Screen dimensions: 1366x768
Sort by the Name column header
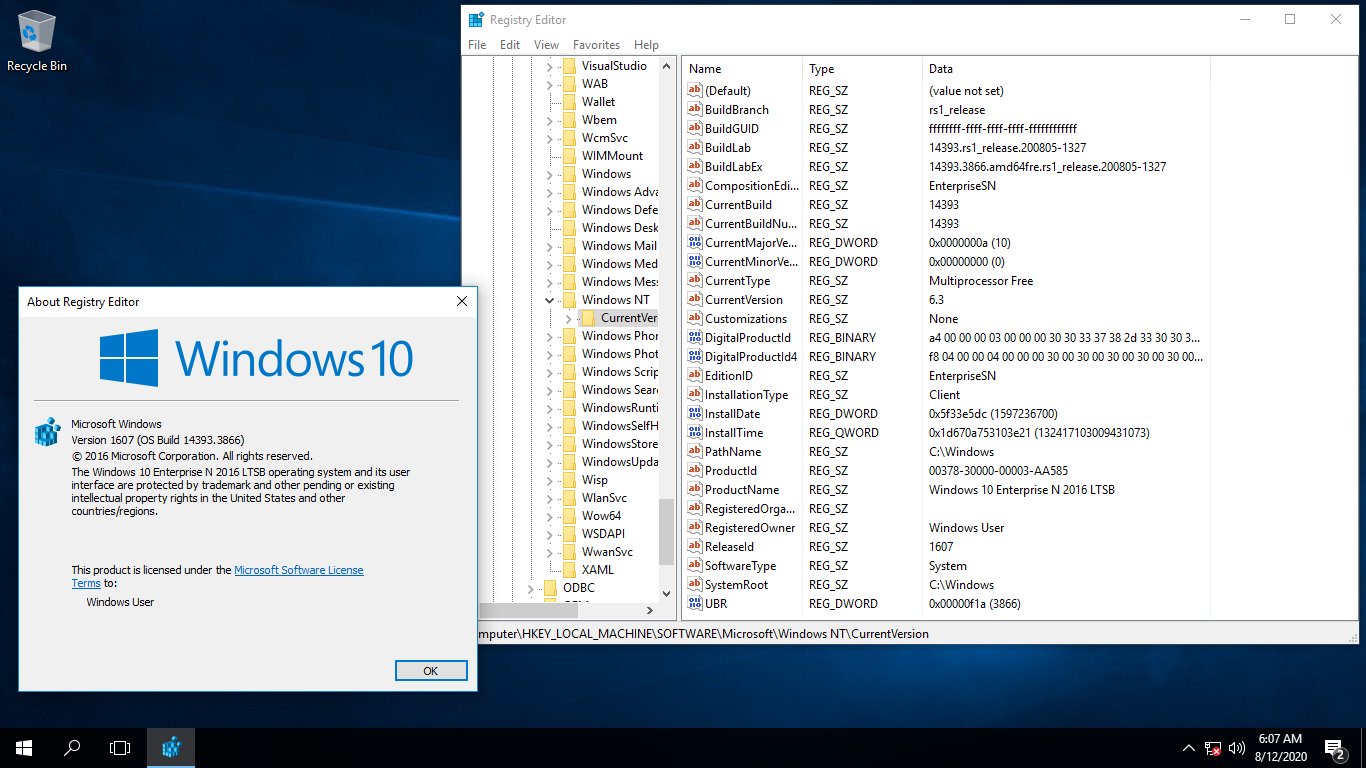click(743, 69)
